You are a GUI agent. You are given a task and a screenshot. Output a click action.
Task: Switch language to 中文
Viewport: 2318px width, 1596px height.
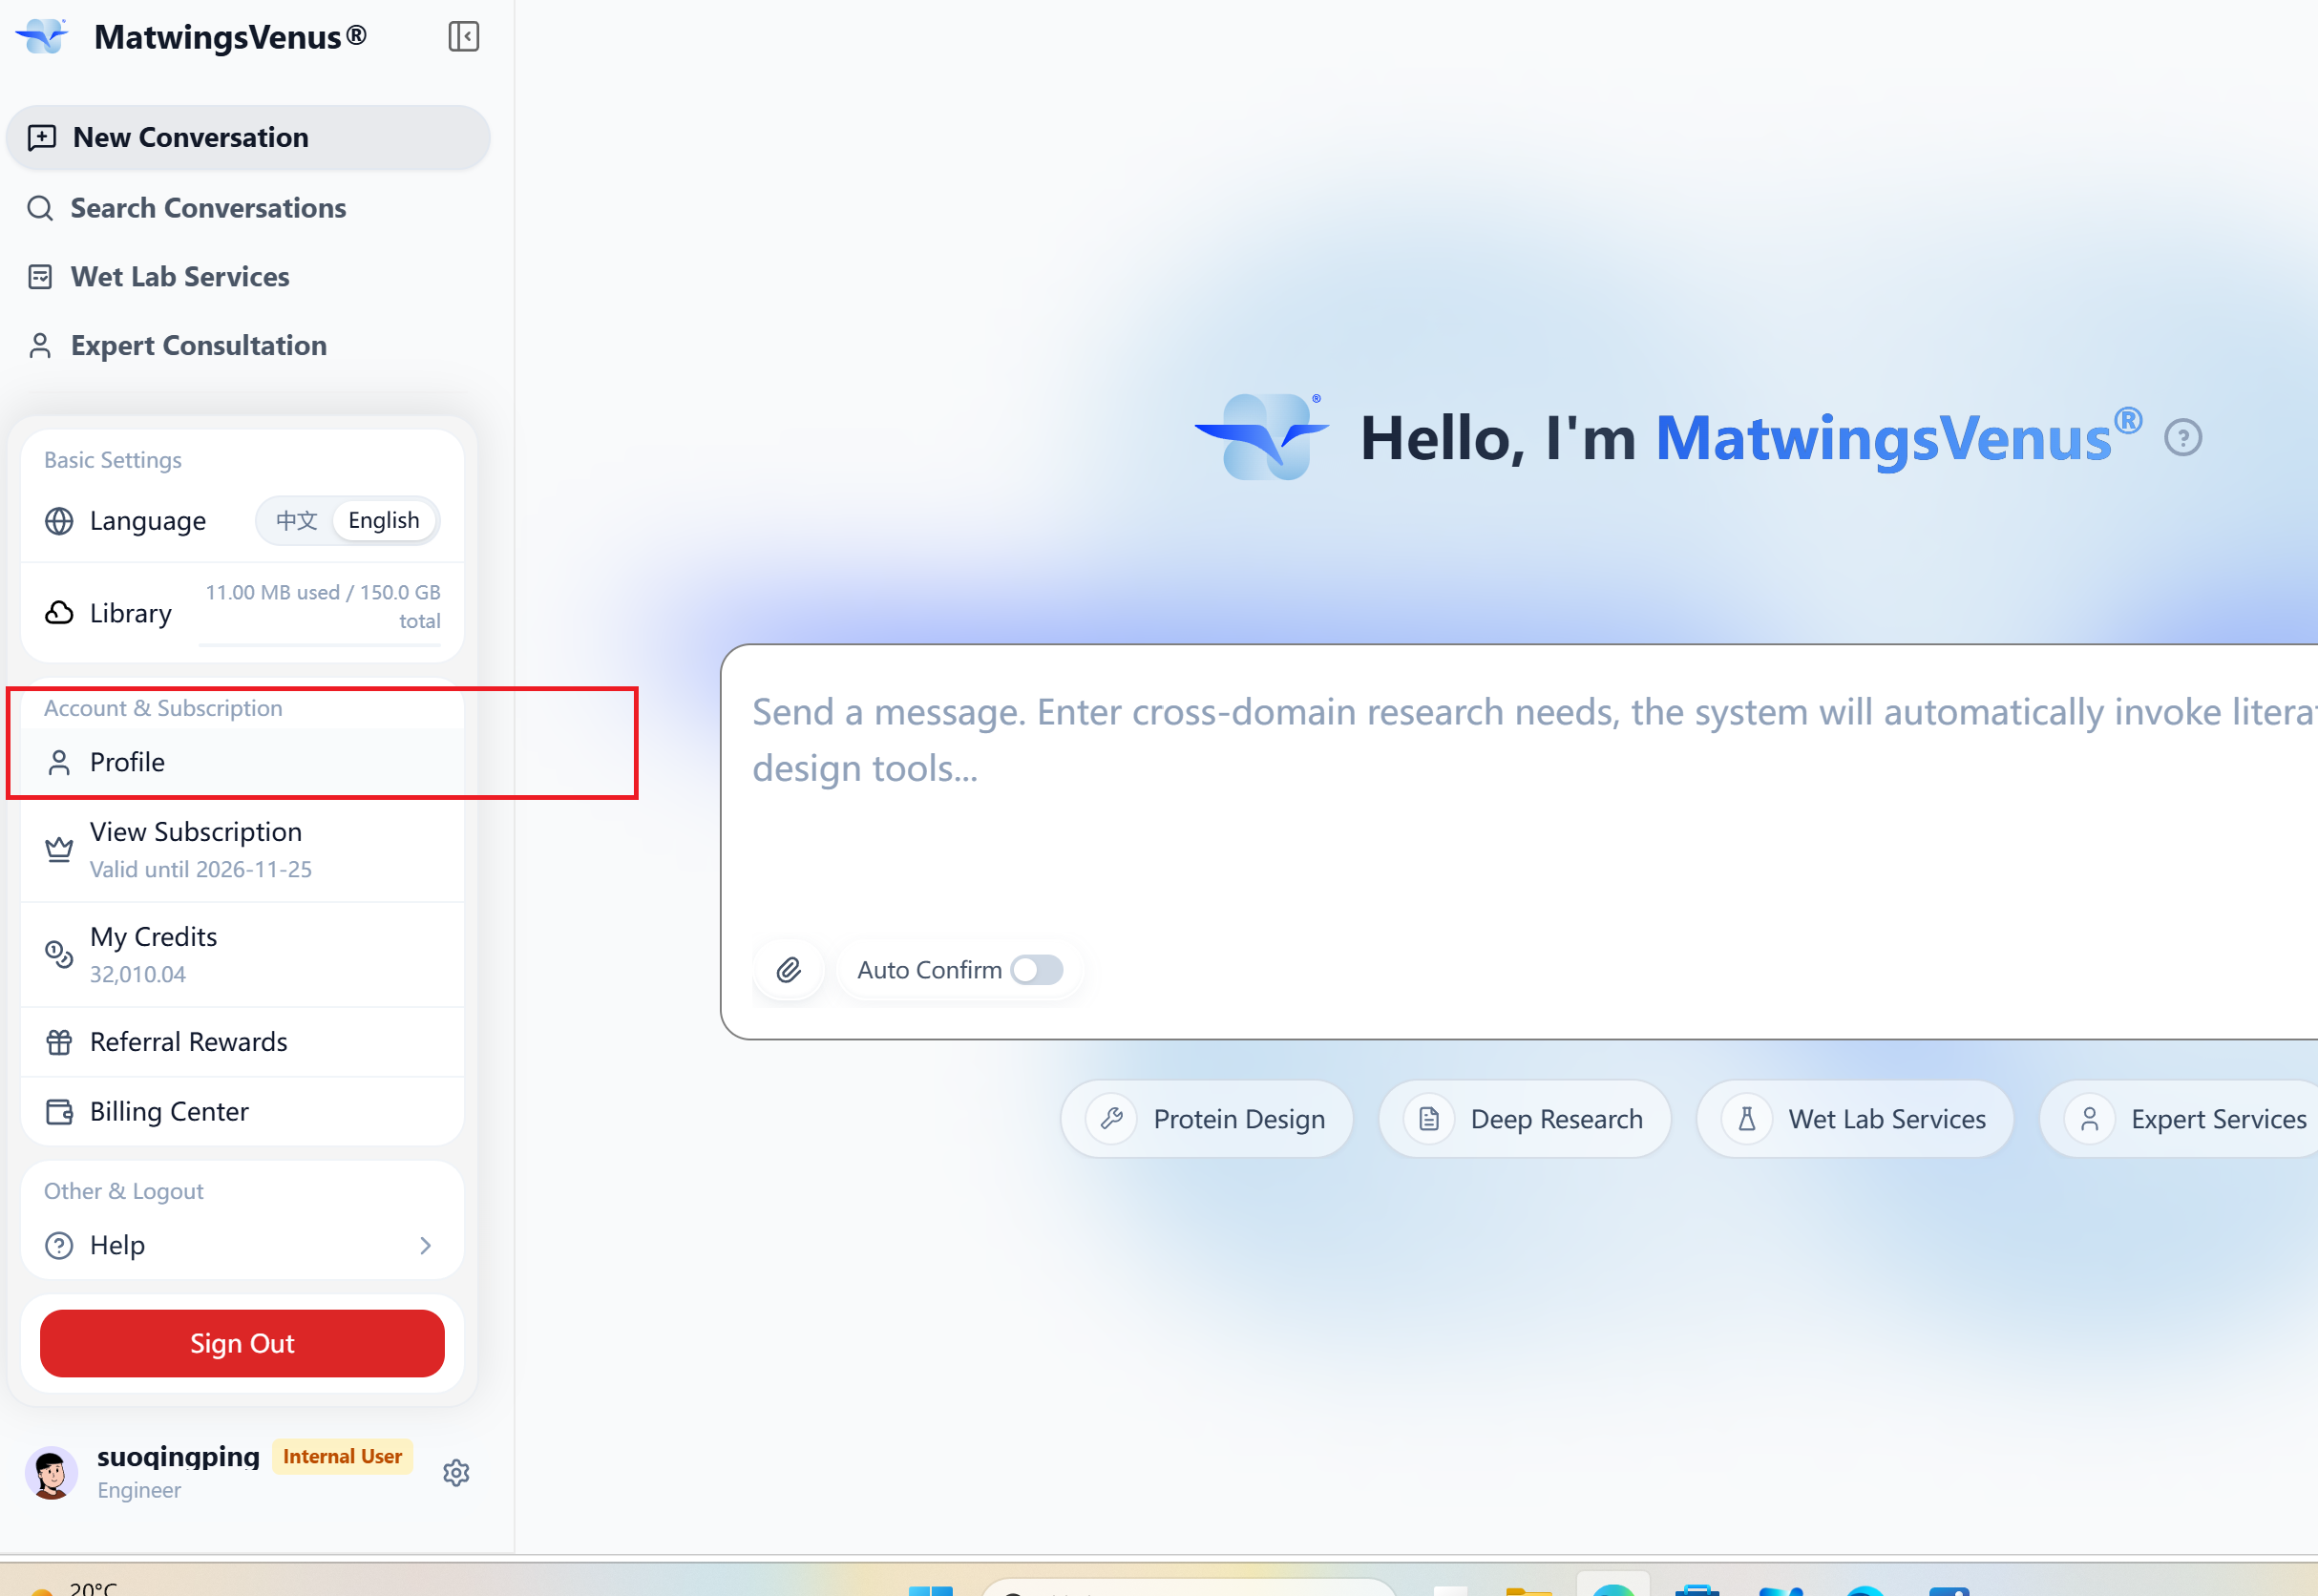(296, 521)
